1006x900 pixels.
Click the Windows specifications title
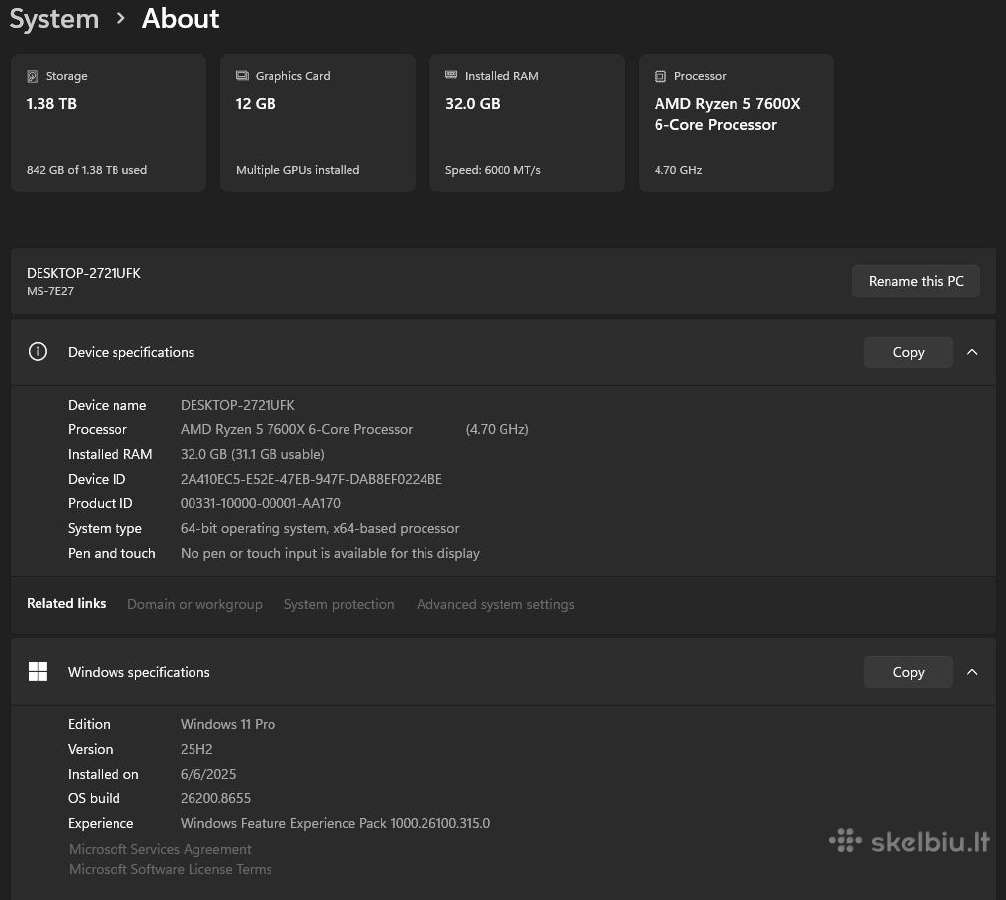(139, 672)
